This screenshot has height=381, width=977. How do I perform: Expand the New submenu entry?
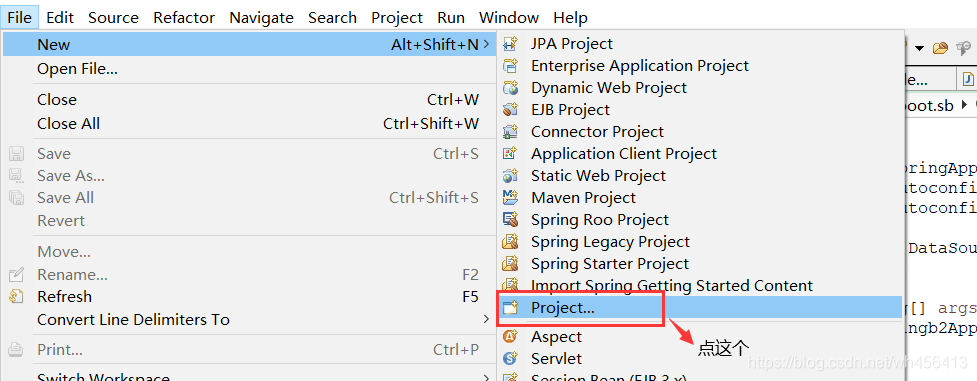pos(249,45)
